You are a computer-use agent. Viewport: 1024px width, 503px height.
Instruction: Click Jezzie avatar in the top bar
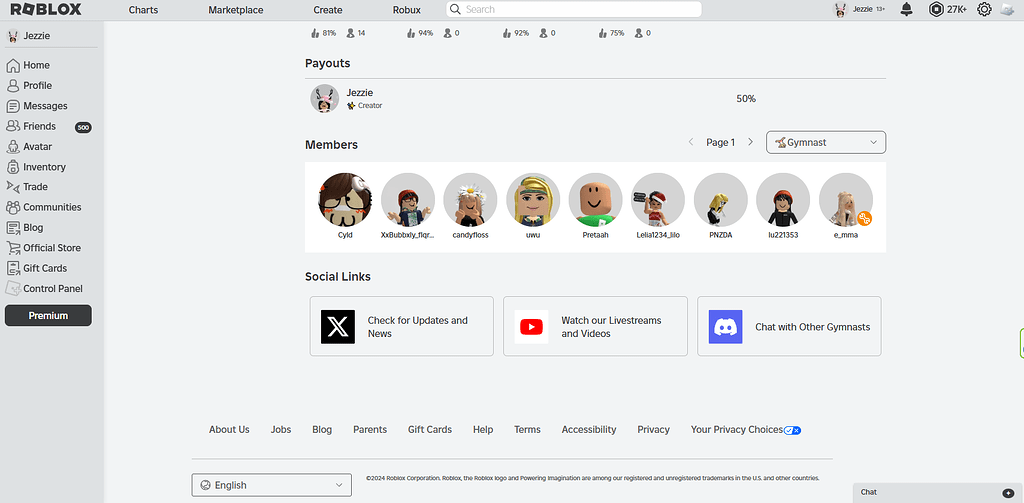click(841, 9)
